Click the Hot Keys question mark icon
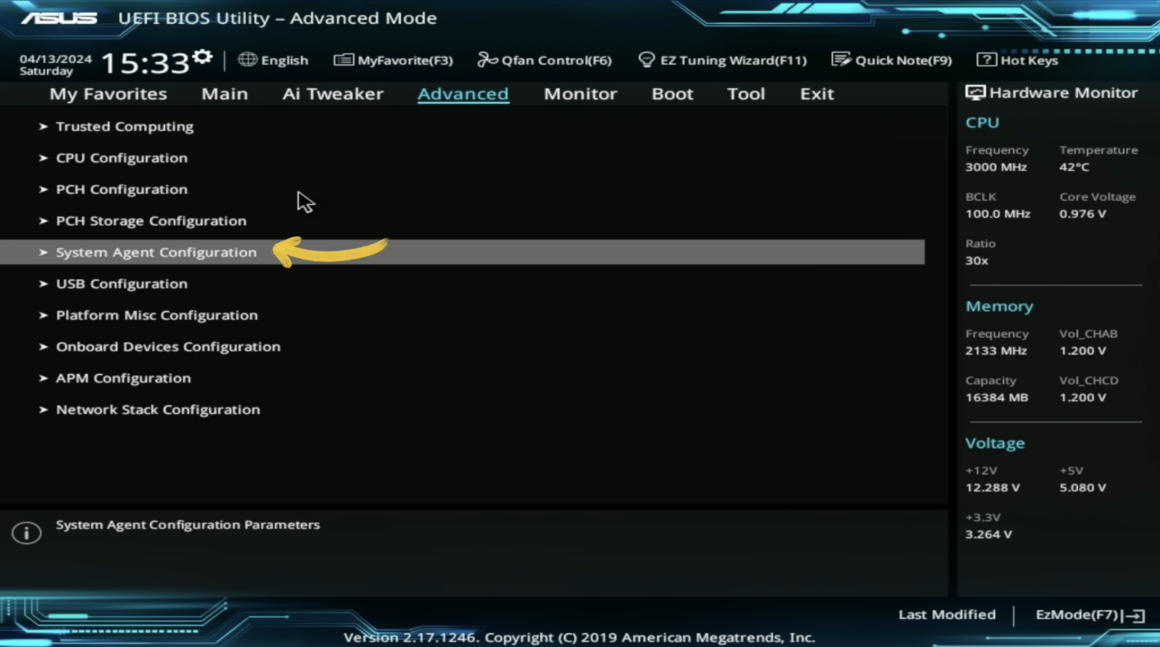Viewport: 1160px width, 647px height. (986, 60)
